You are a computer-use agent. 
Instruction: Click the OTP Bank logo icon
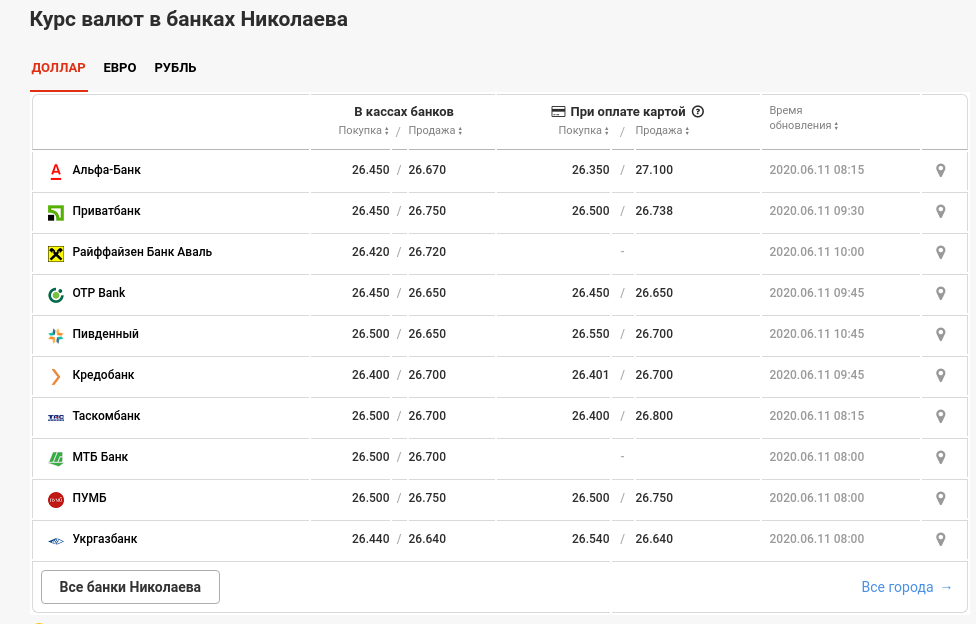(x=56, y=295)
